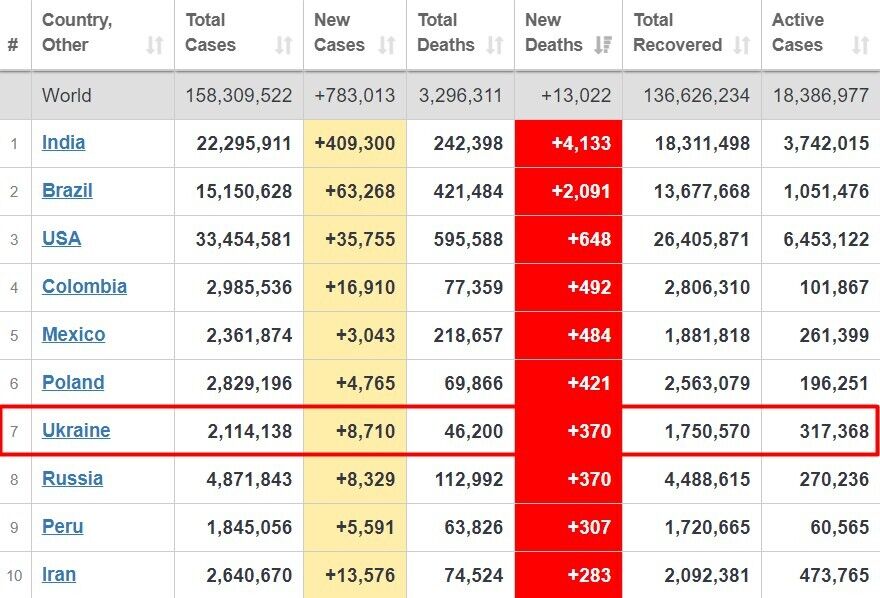The width and height of the screenshot is (880, 598).
Task: Click sort arrows icon beside Total Deaths
Action: pos(495,45)
